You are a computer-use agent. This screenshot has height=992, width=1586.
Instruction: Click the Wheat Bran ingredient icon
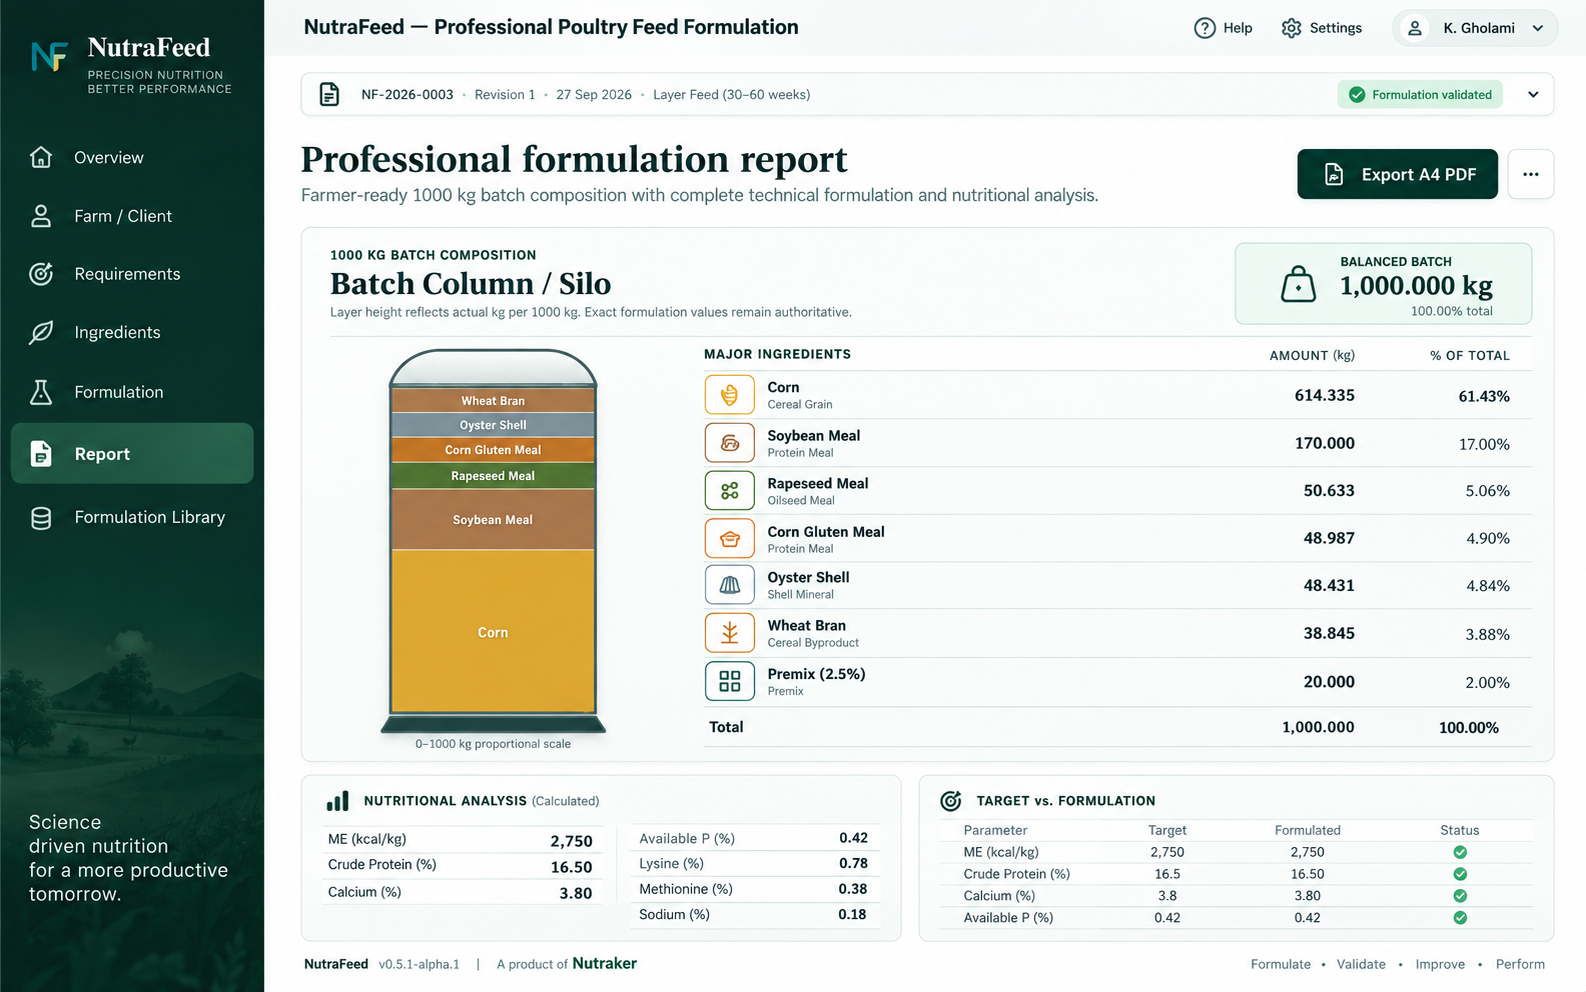tap(729, 633)
